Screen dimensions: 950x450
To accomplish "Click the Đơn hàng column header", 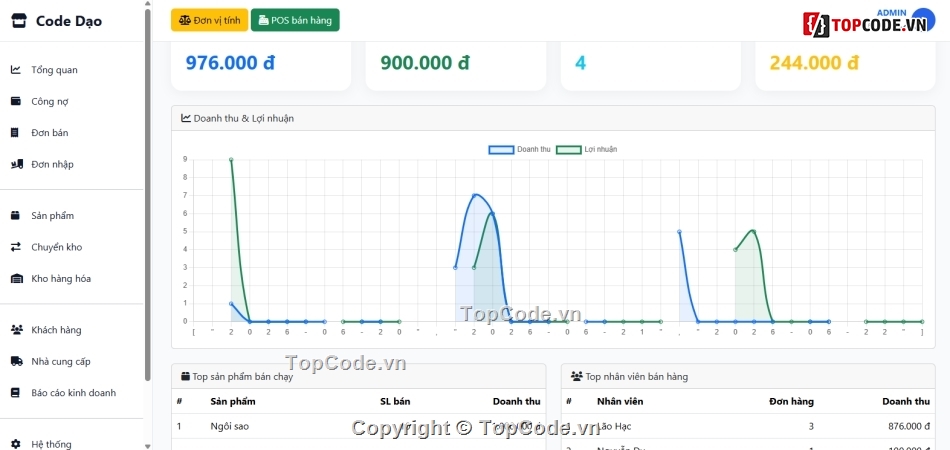I will click(791, 402).
